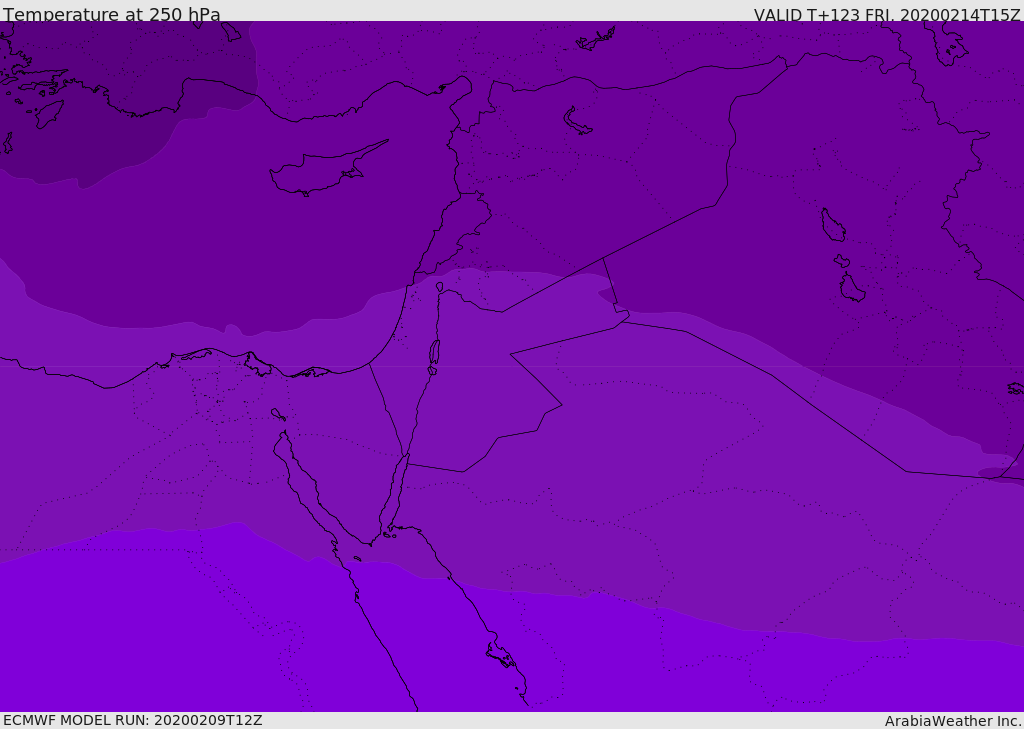
Task: Click the VALID T+123 forecast time label
Action: [886, 15]
